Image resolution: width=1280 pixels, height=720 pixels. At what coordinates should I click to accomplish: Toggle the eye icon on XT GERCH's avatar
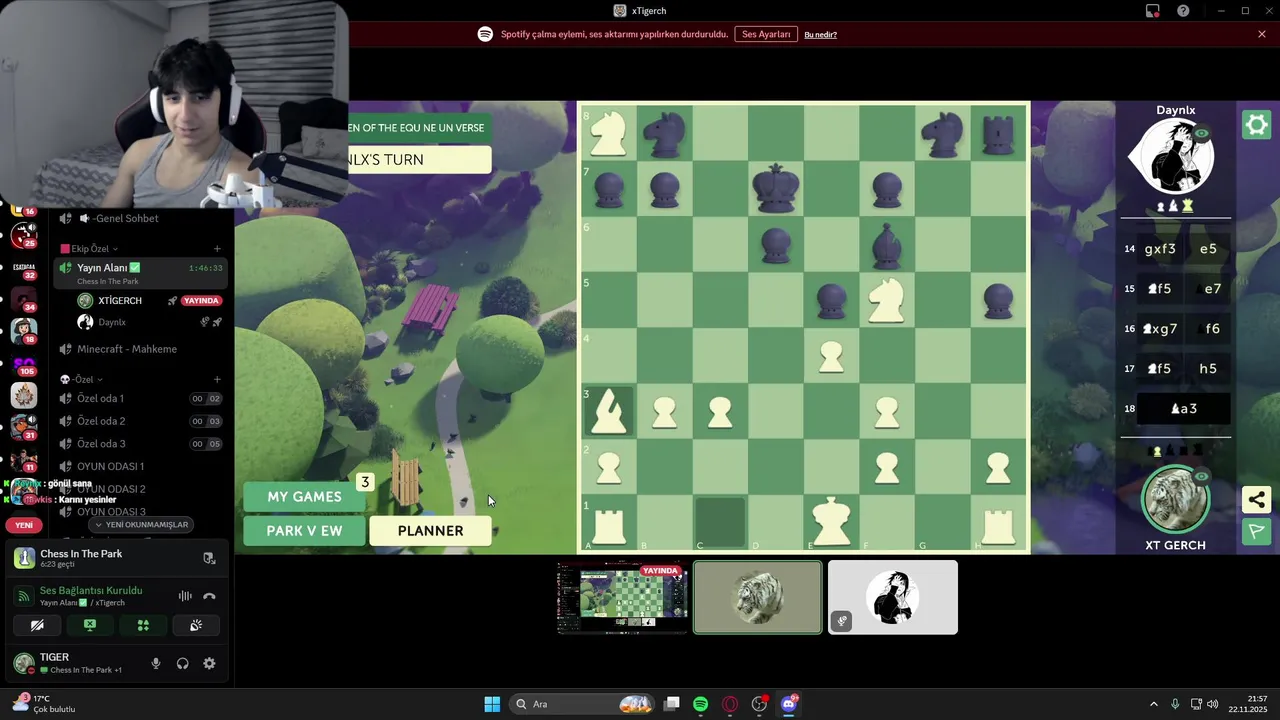pos(1201,477)
